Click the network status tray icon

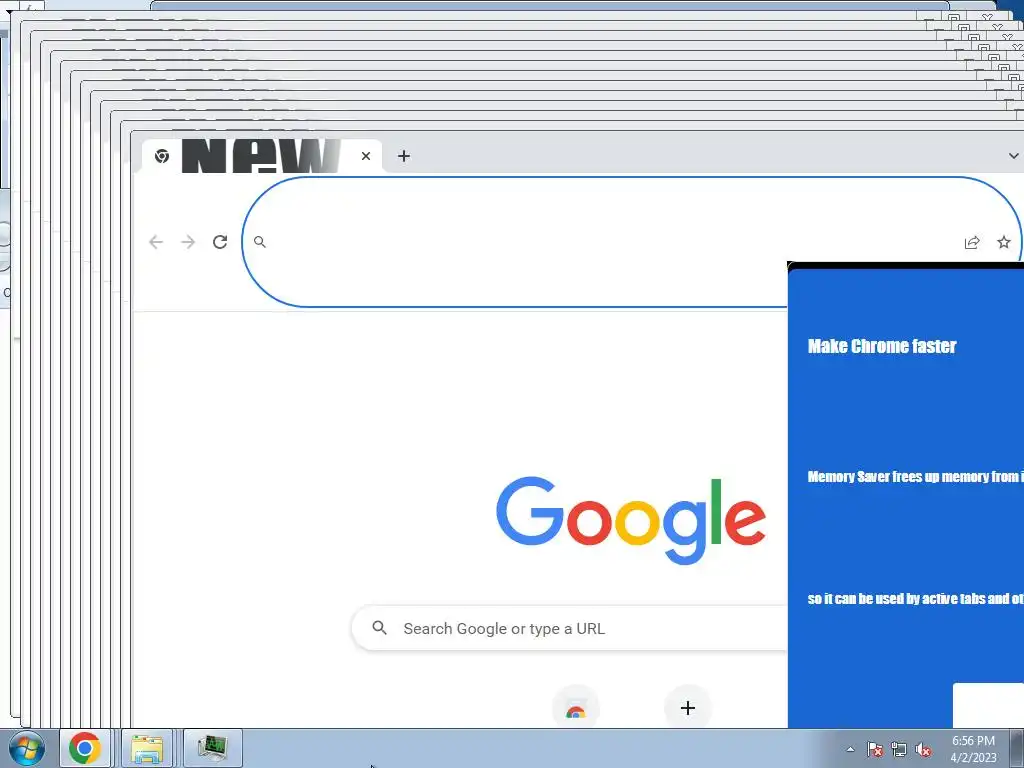pos(899,749)
